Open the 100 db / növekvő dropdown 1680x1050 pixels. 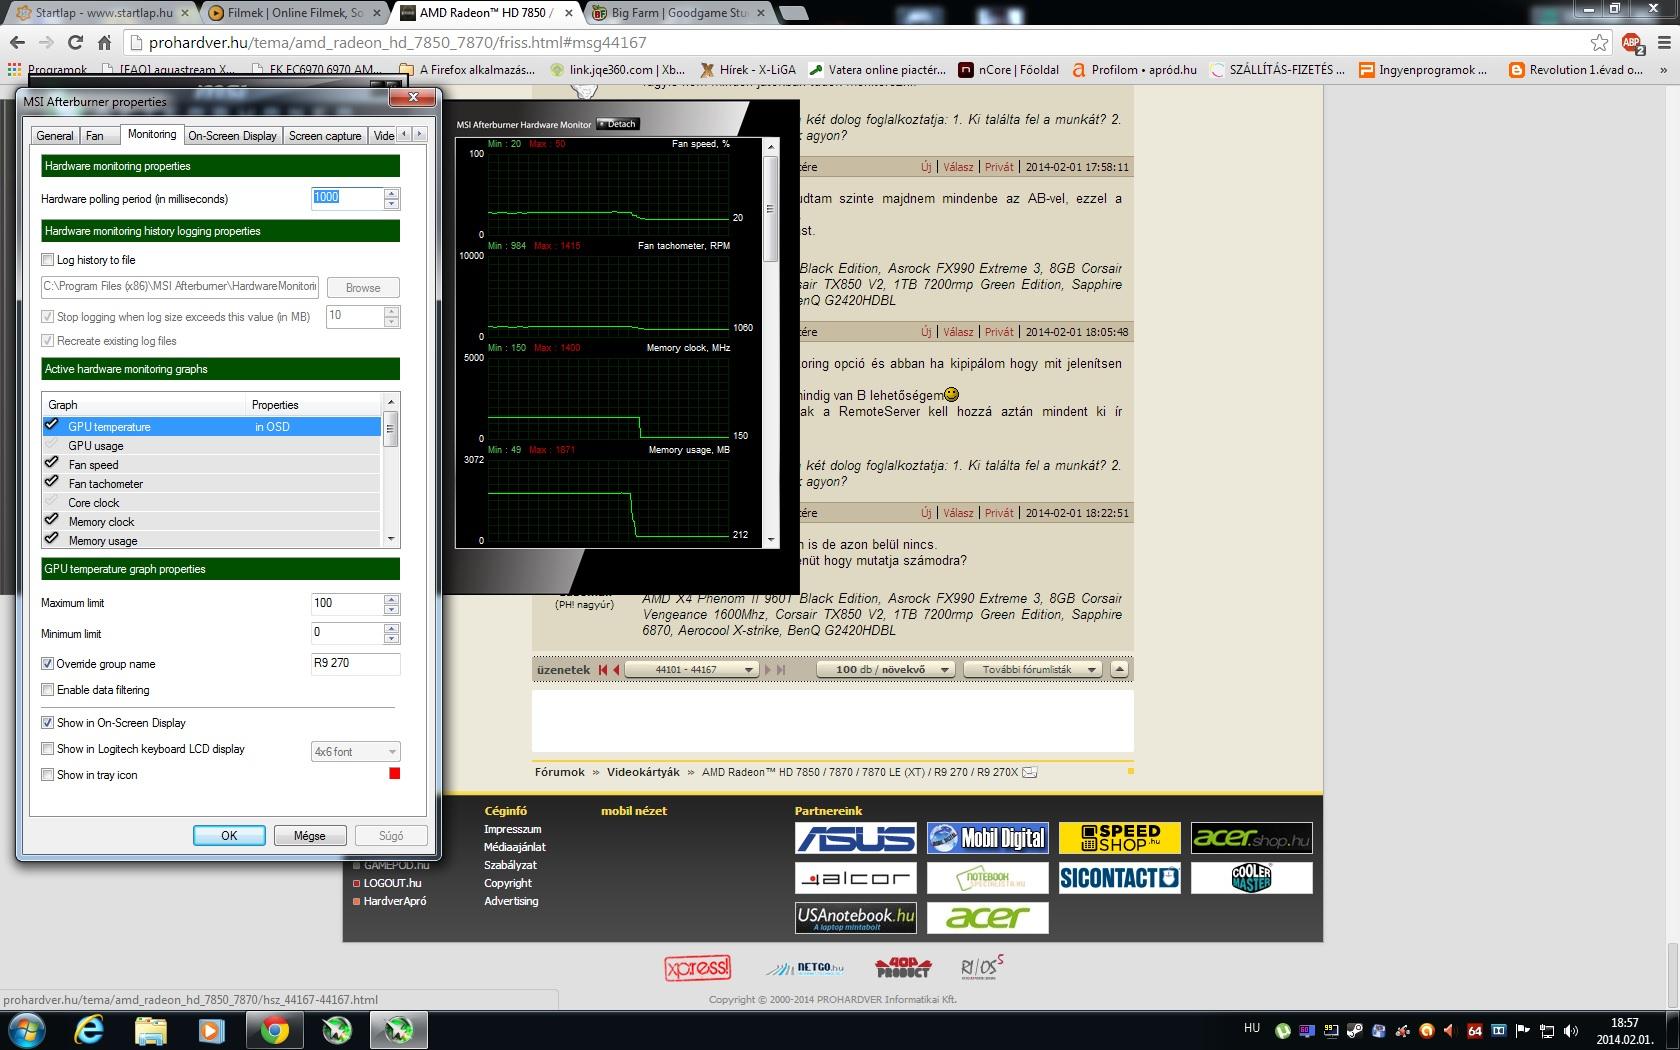pyautogui.click(x=886, y=670)
